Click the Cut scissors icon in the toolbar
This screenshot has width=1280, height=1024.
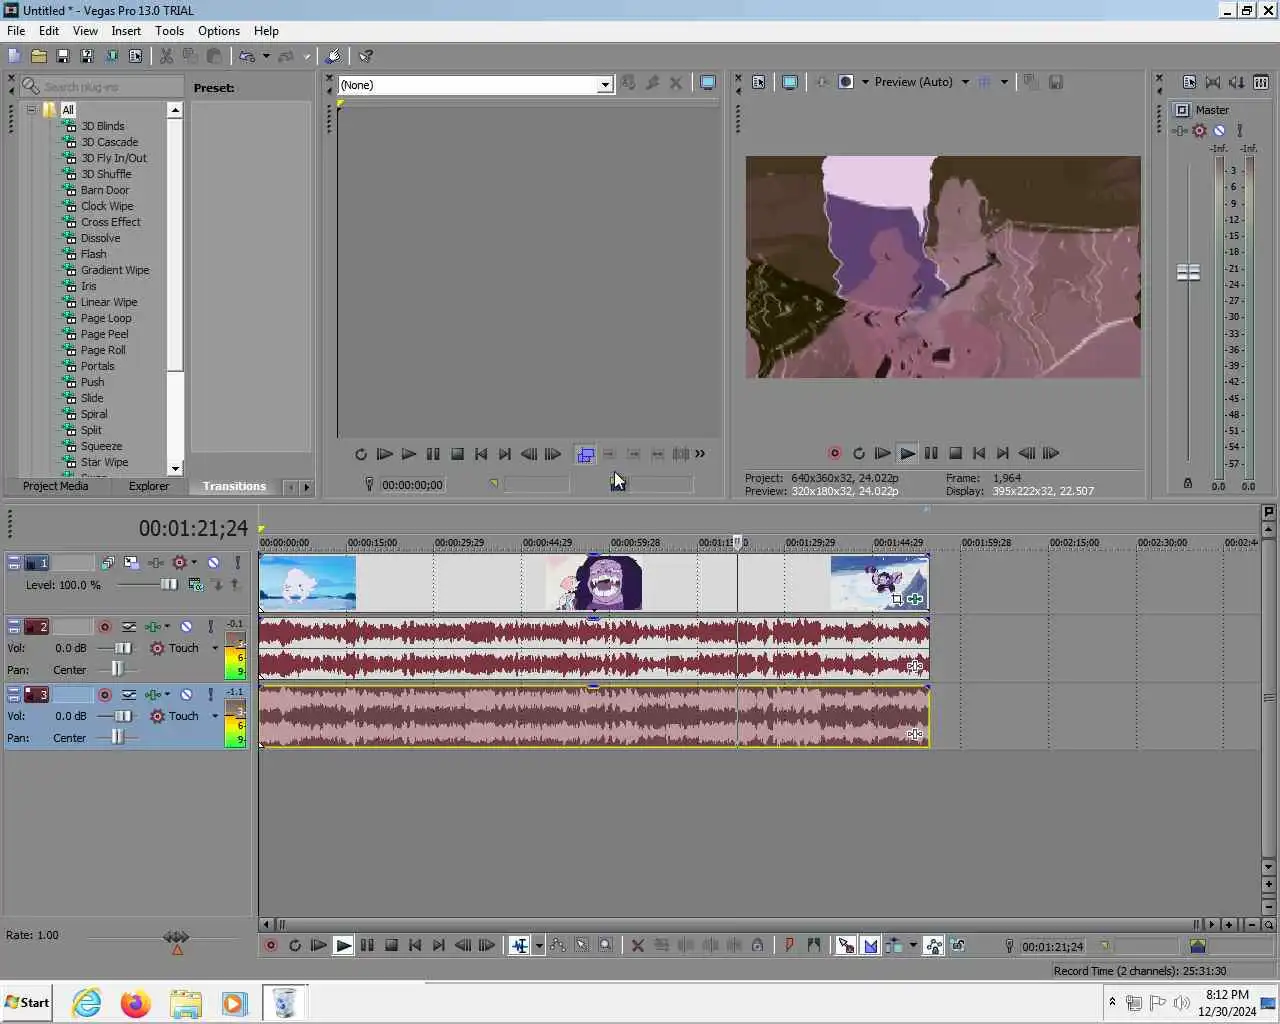(x=166, y=57)
